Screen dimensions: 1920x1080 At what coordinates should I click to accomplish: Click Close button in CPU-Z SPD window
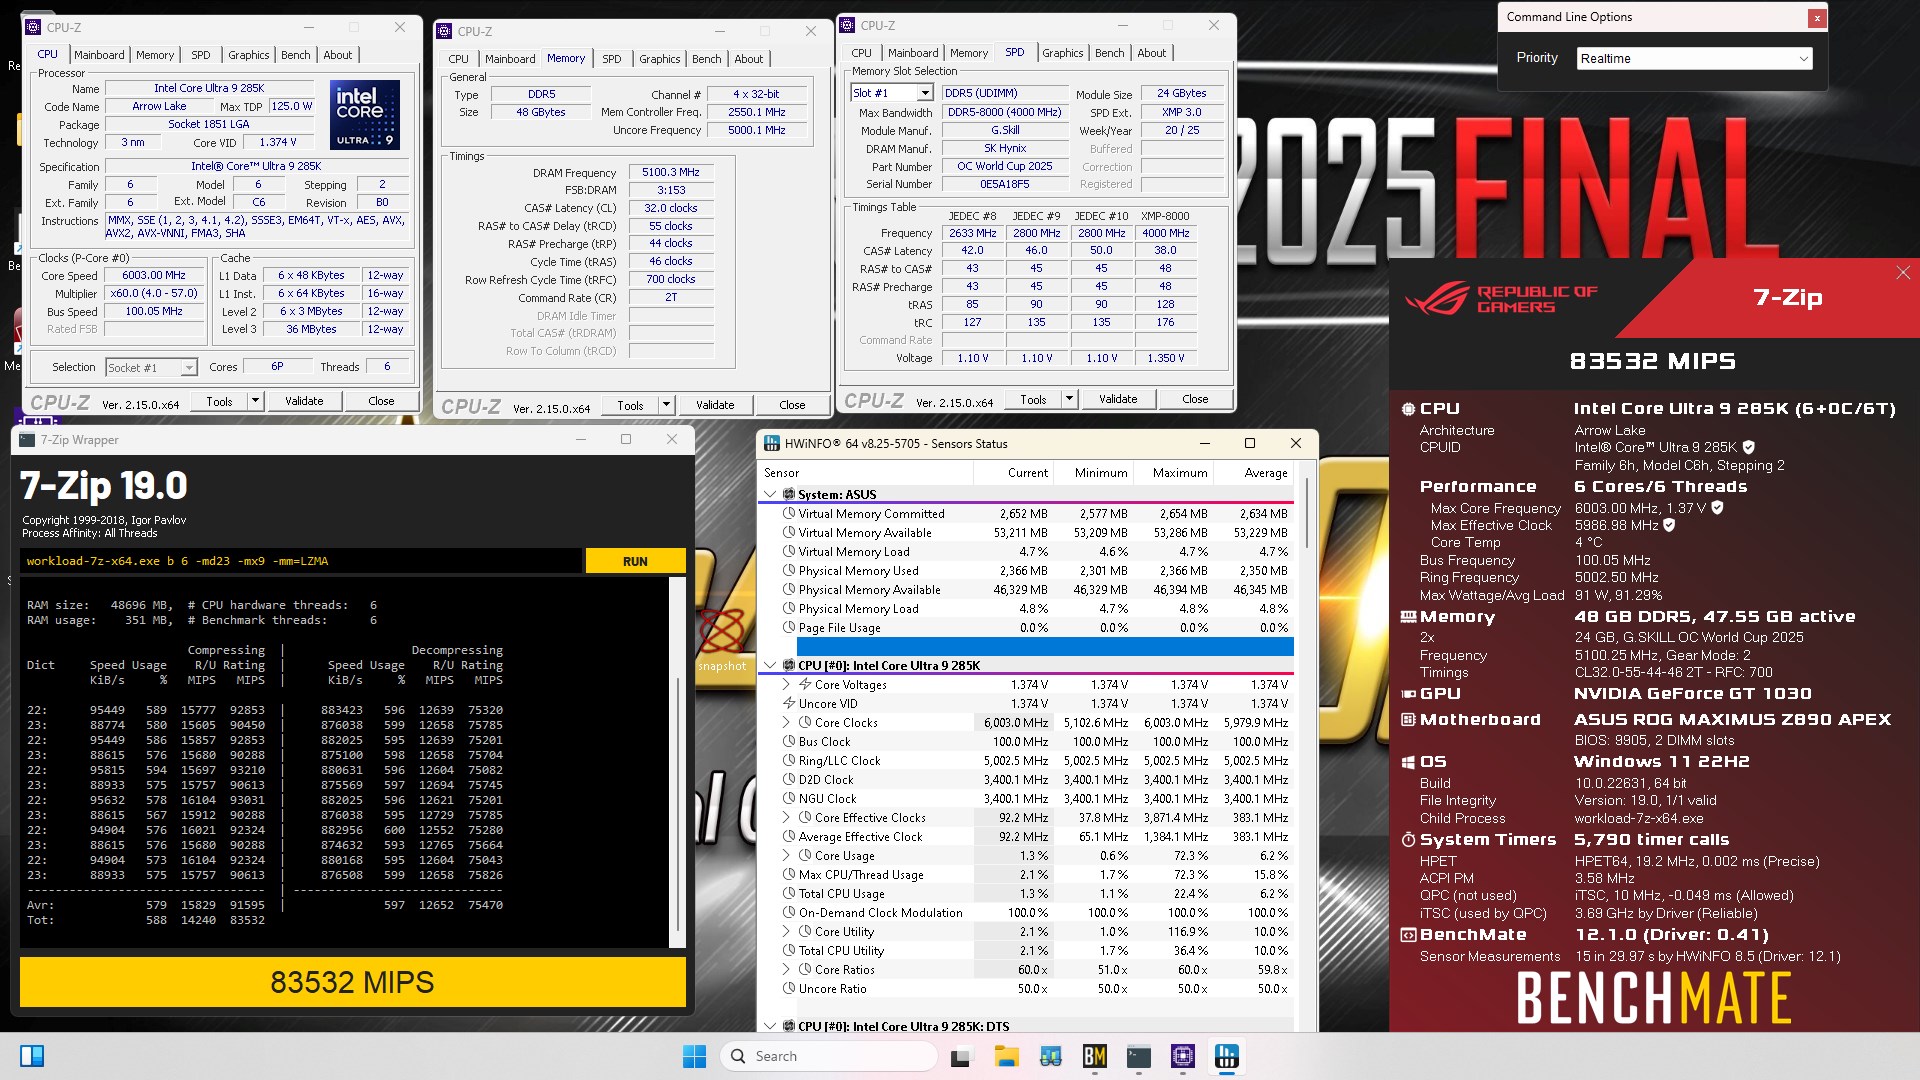1195,399
